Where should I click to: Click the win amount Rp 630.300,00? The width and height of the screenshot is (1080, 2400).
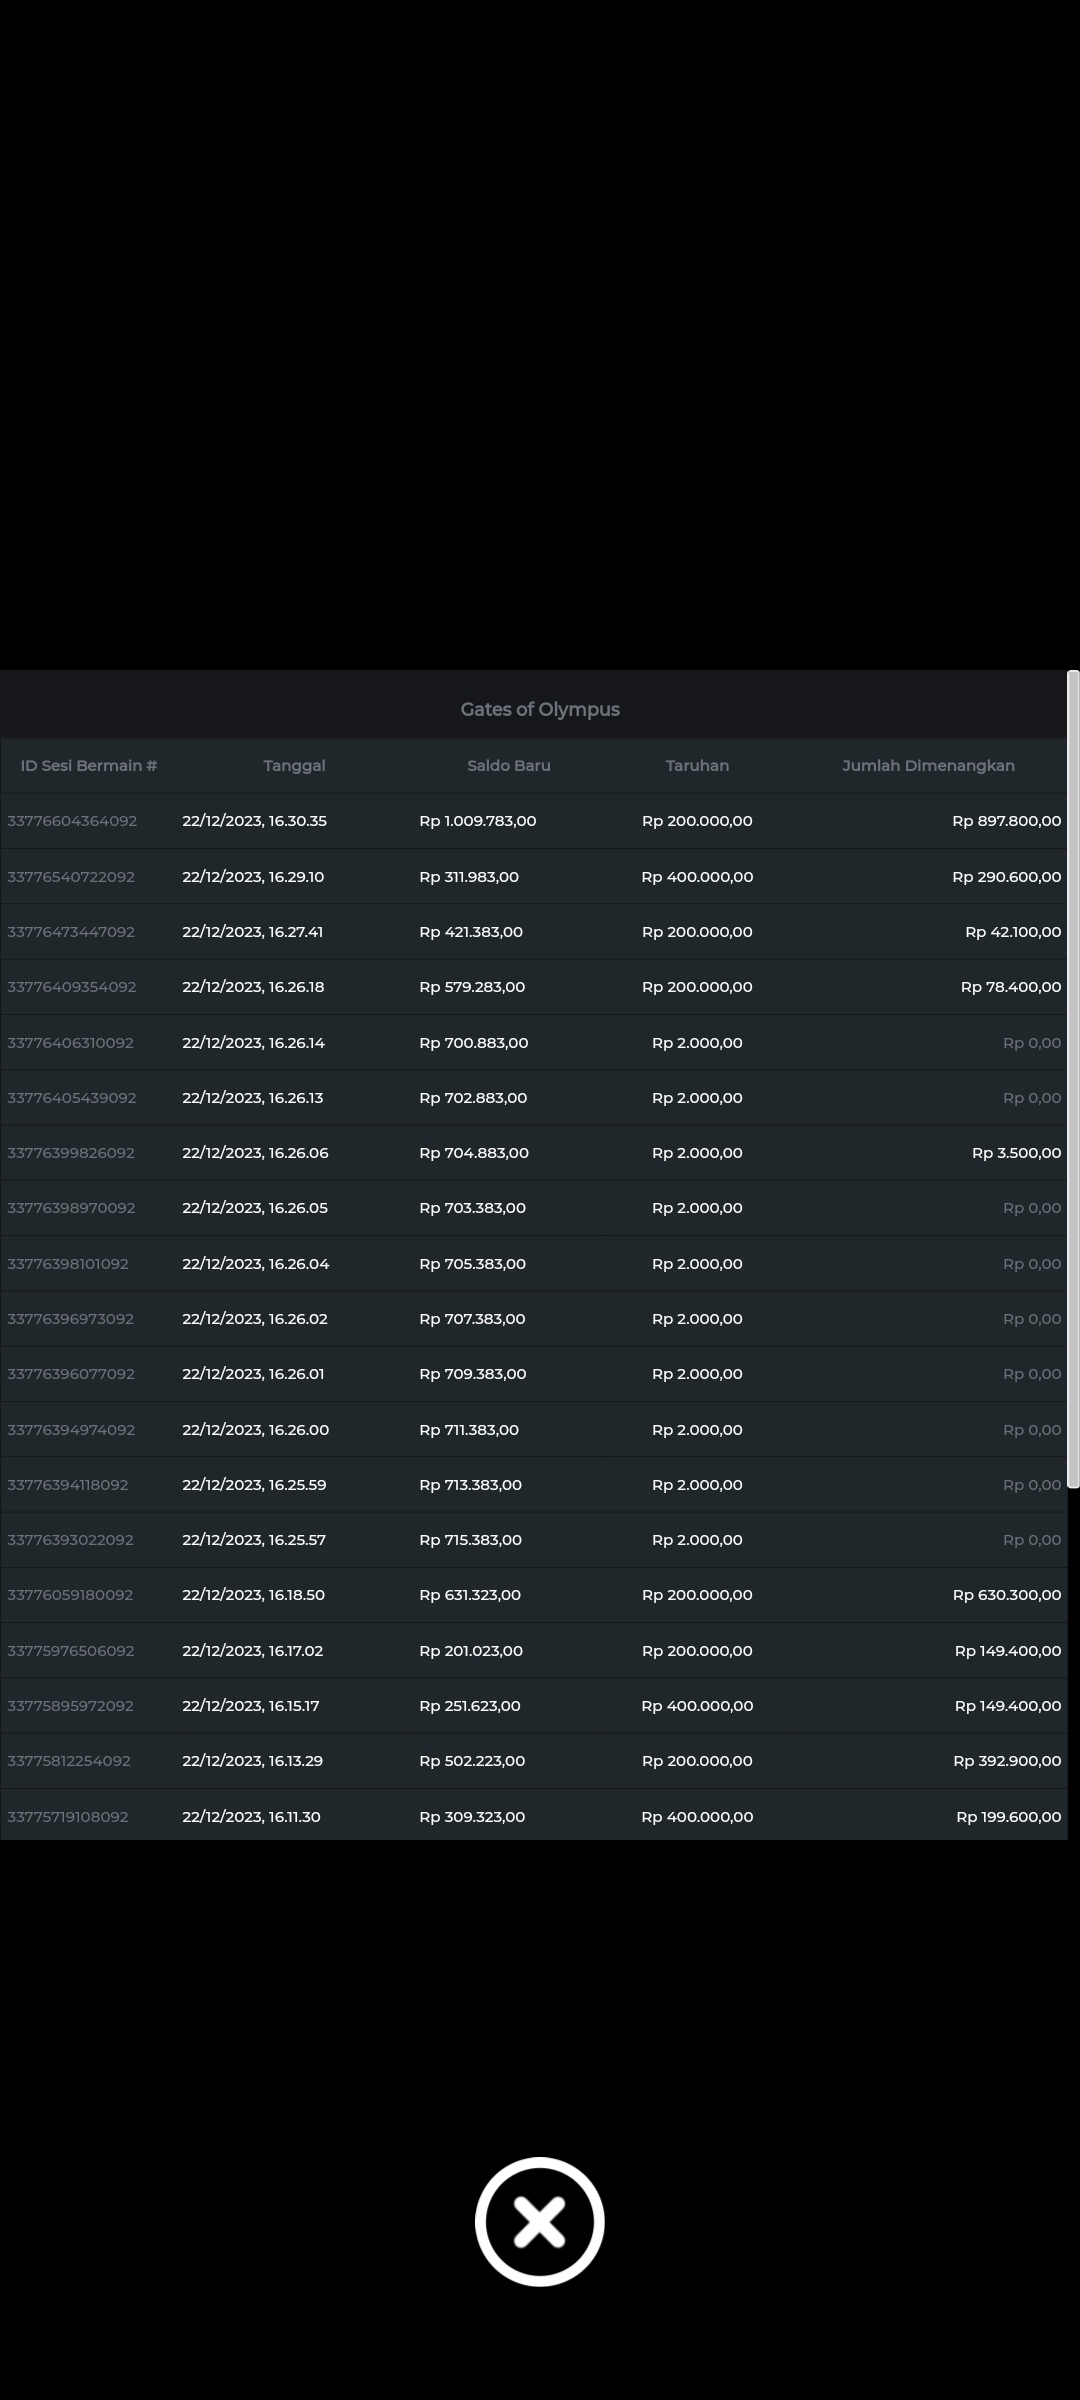[x=1006, y=1595]
